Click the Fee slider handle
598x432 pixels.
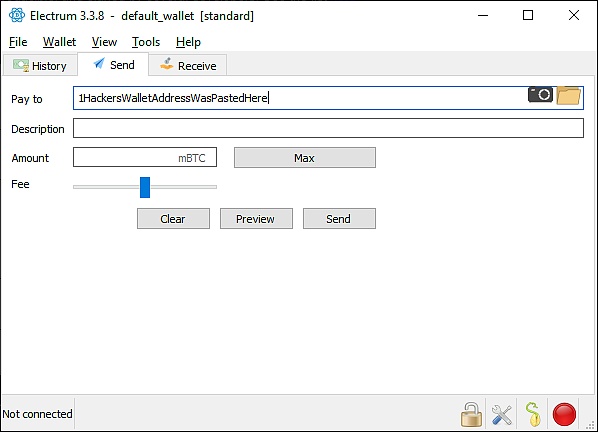pos(145,187)
